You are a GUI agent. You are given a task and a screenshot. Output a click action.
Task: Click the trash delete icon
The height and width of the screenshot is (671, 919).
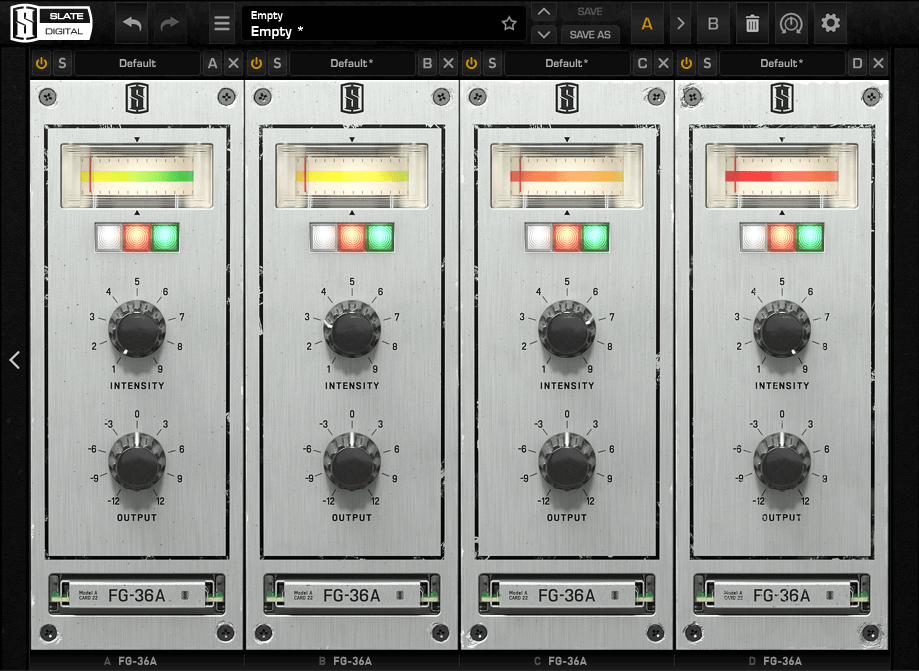tap(752, 23)
